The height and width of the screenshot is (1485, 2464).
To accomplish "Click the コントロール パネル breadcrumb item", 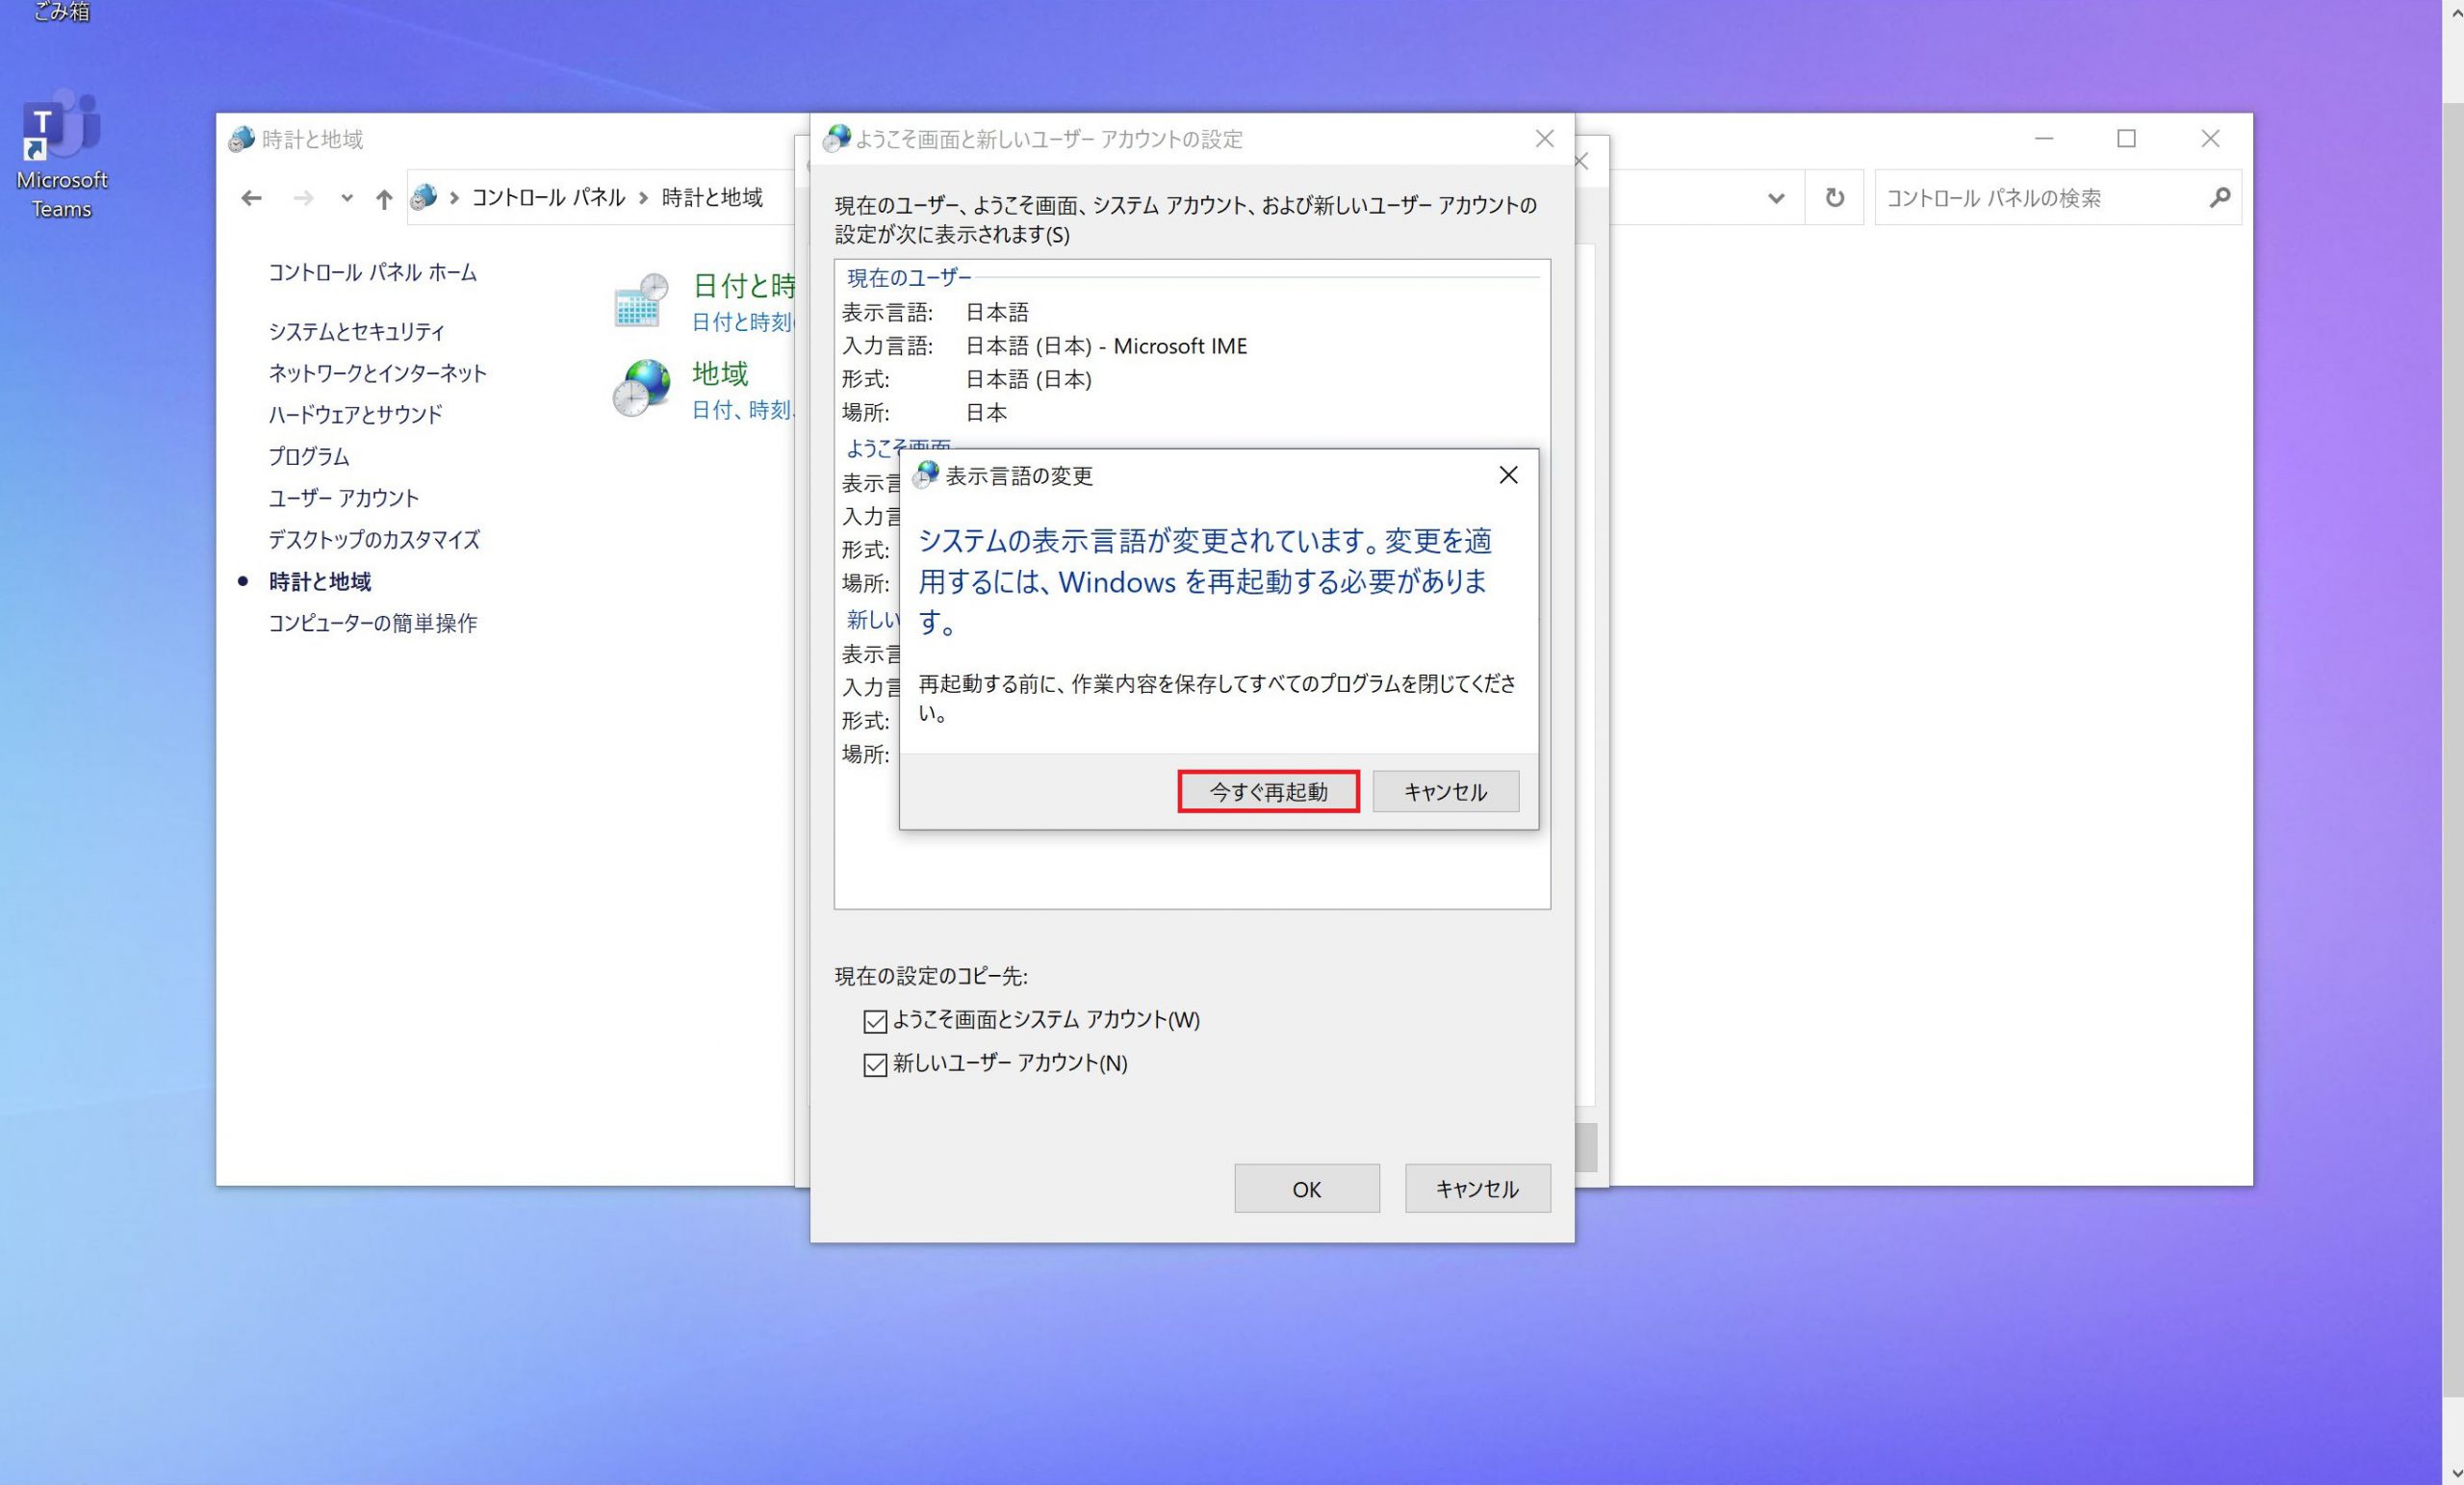I will point(547,198).
